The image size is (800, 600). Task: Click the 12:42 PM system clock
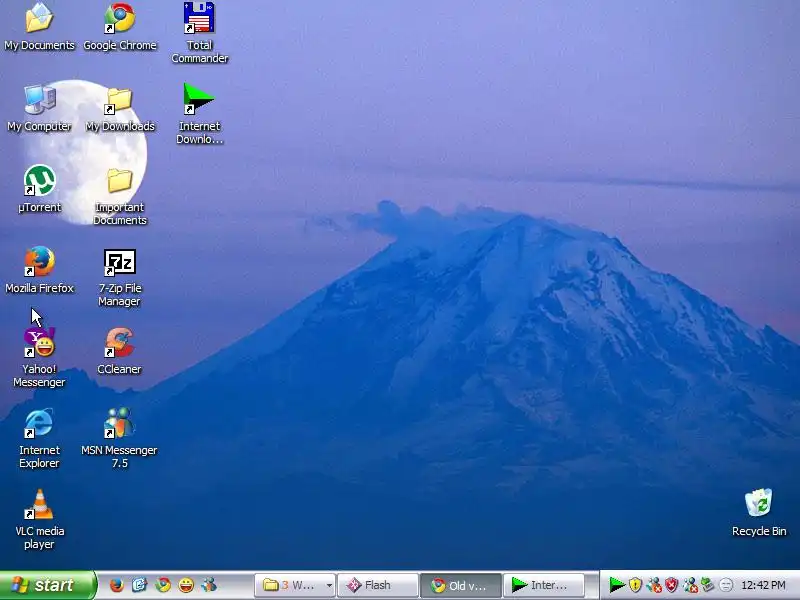coord(763,585)
